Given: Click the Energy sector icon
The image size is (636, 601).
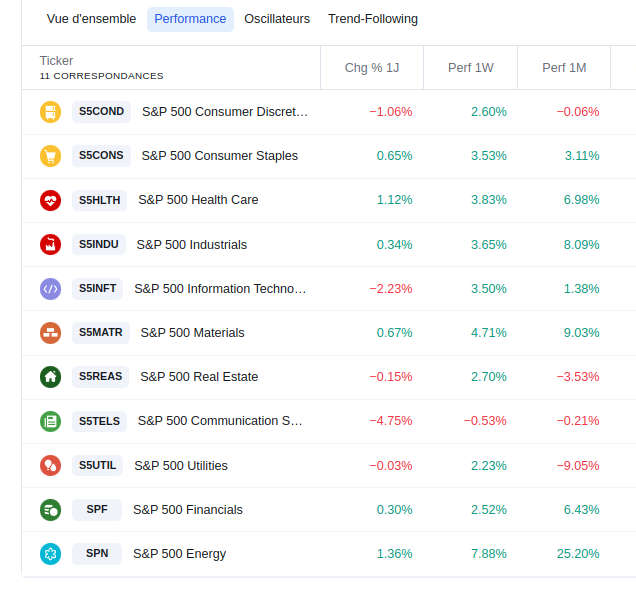Looking at the screenshot, I should pyautogui.click(x=50, y=554).
